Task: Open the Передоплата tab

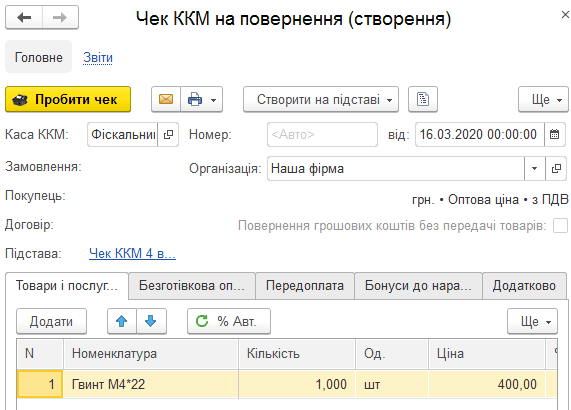Action: [305, 286]
